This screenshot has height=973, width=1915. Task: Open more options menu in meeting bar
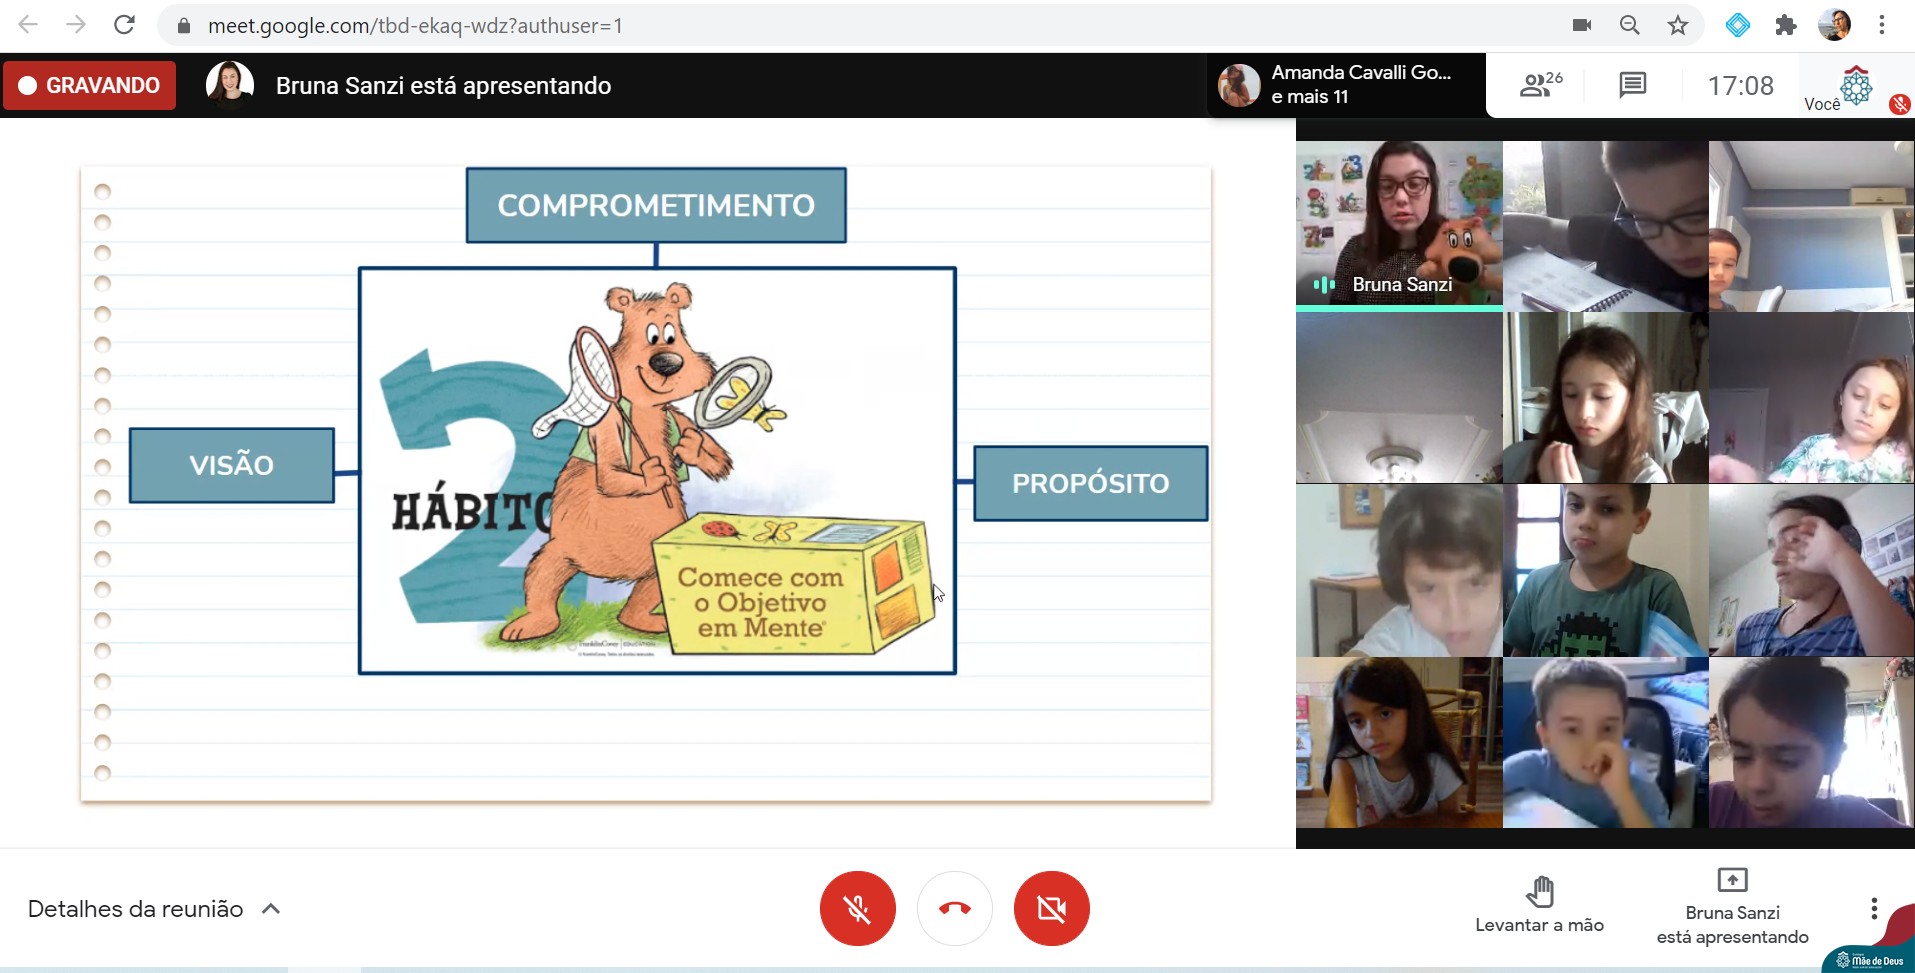1874,908
